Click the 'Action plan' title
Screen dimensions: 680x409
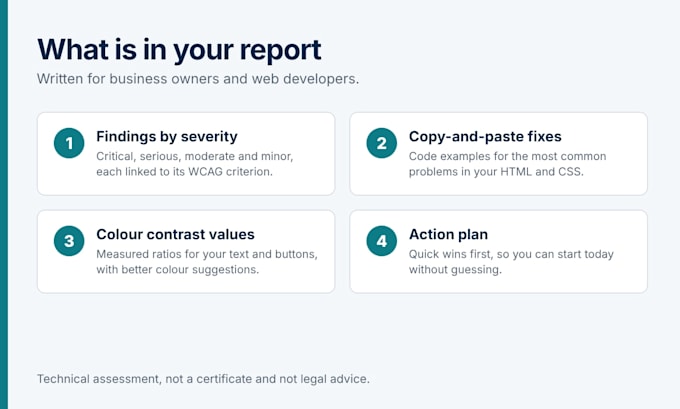click(448, 234)
